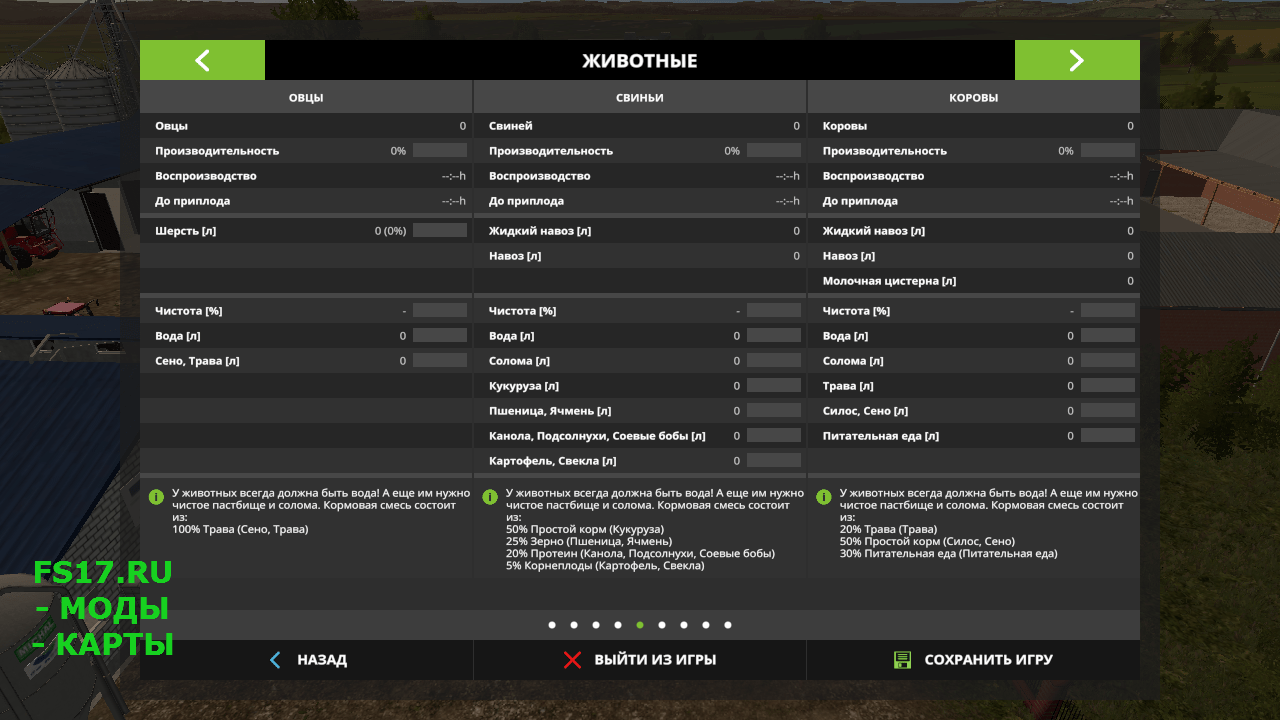Click the info icon under Коровы column

[824, 496]
